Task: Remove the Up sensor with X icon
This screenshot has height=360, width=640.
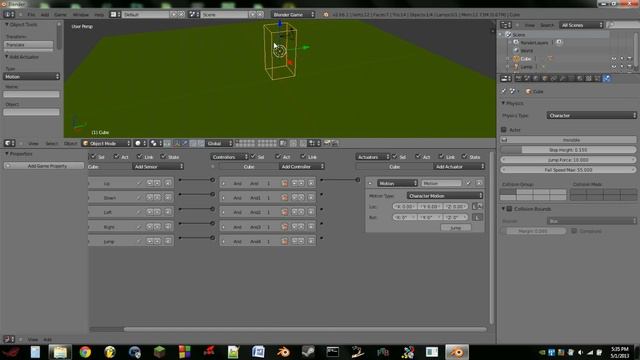Action: [x=168, y=183]
